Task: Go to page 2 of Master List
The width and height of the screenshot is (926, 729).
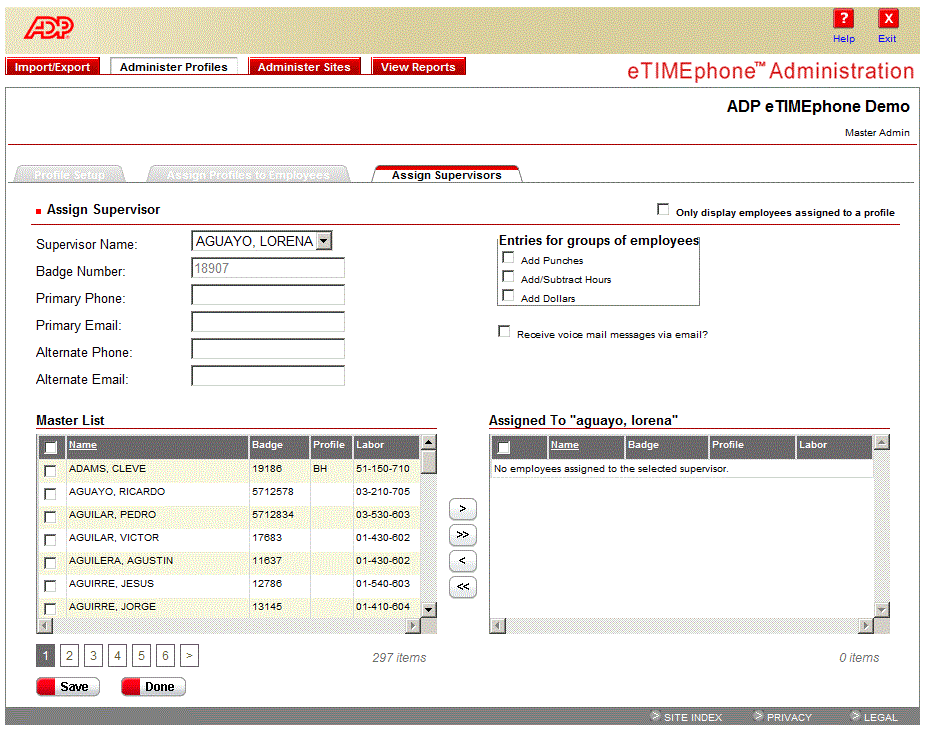Action: (69, 655)
